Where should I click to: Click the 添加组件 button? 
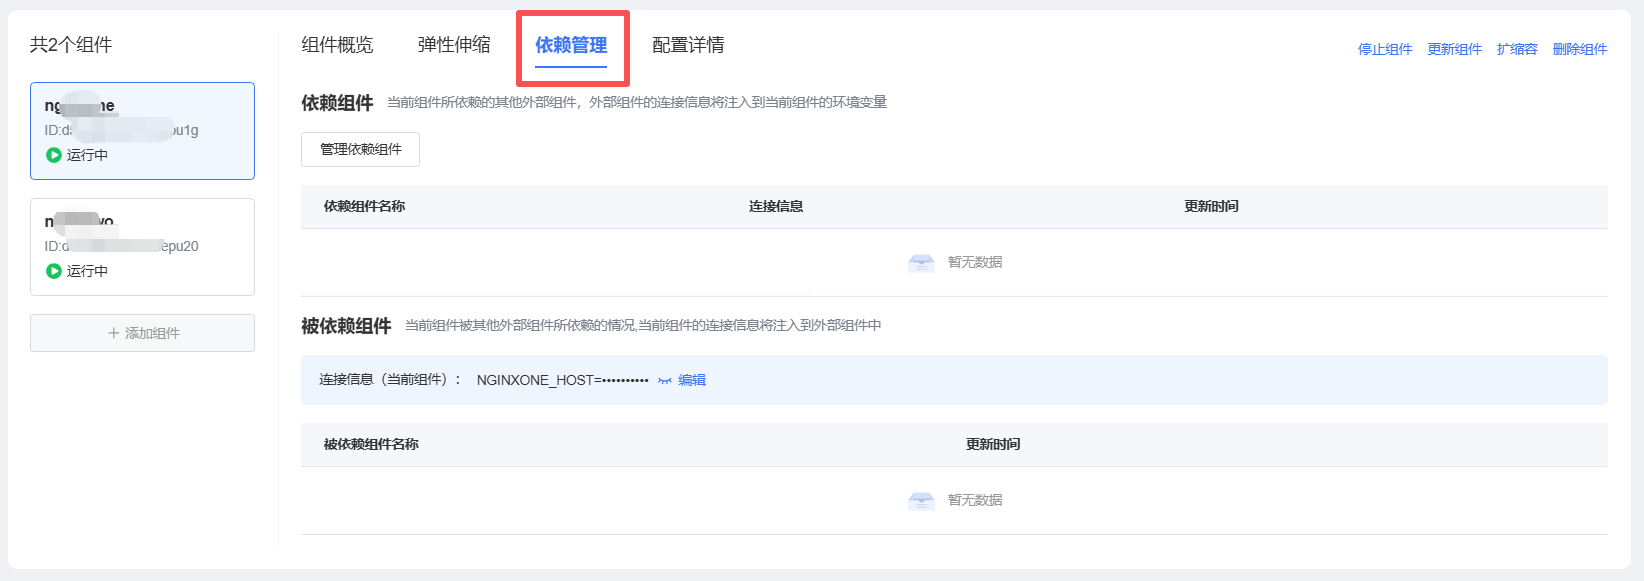click(x=142, y=333)
